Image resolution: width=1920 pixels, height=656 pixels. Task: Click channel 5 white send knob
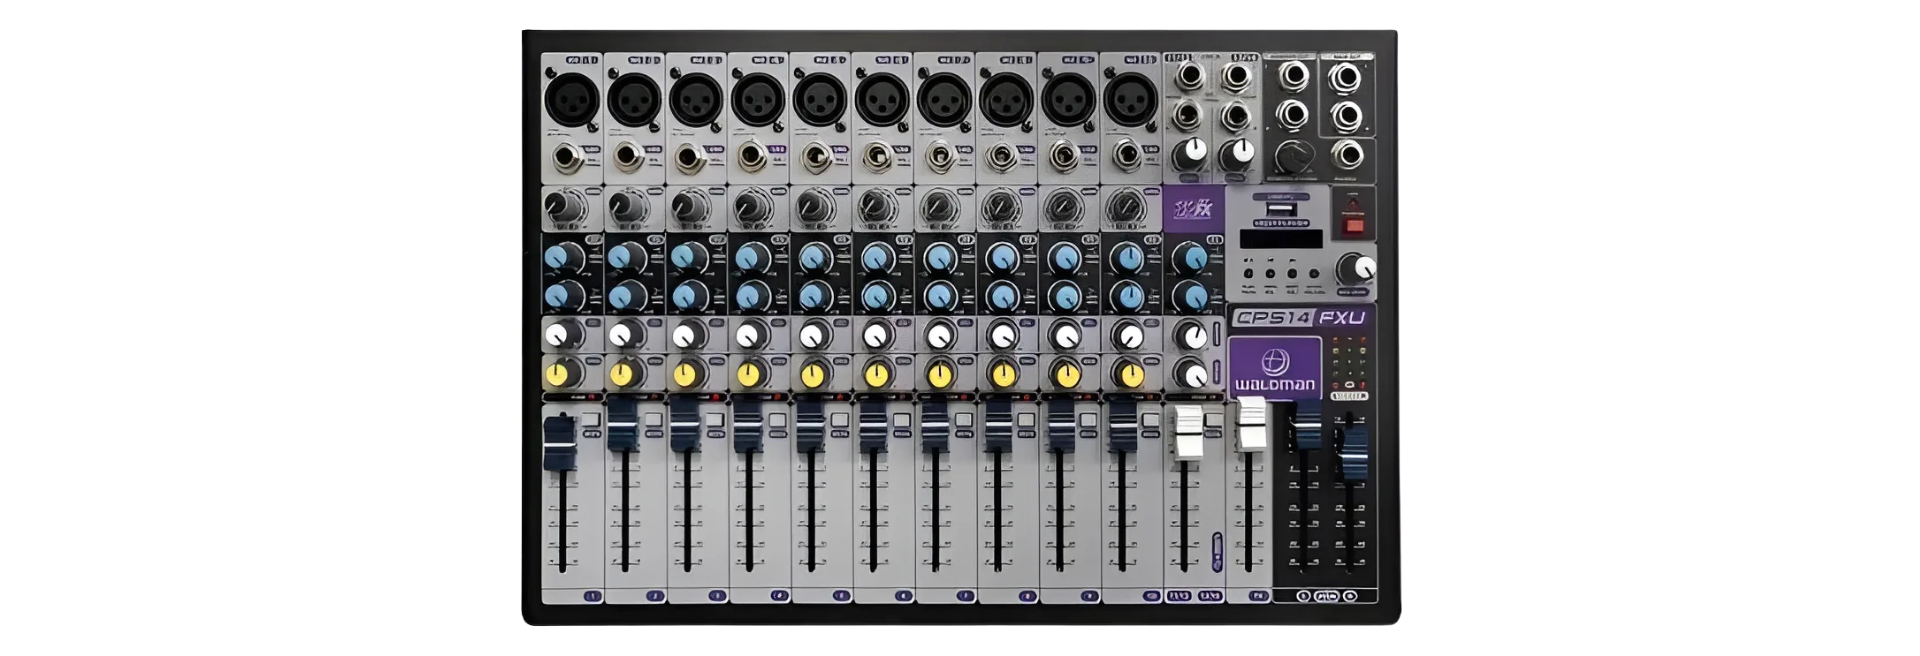tap(813, 335)
